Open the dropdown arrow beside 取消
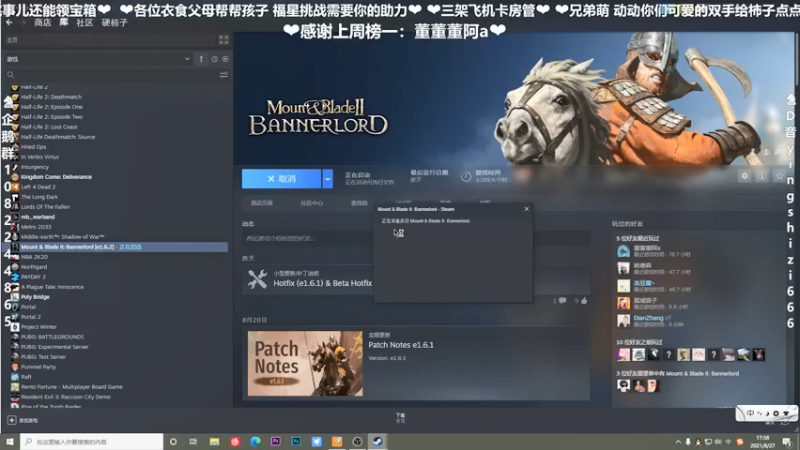This screenshot has width=800, height=450. pyautogui.click(x=328, y=179)
